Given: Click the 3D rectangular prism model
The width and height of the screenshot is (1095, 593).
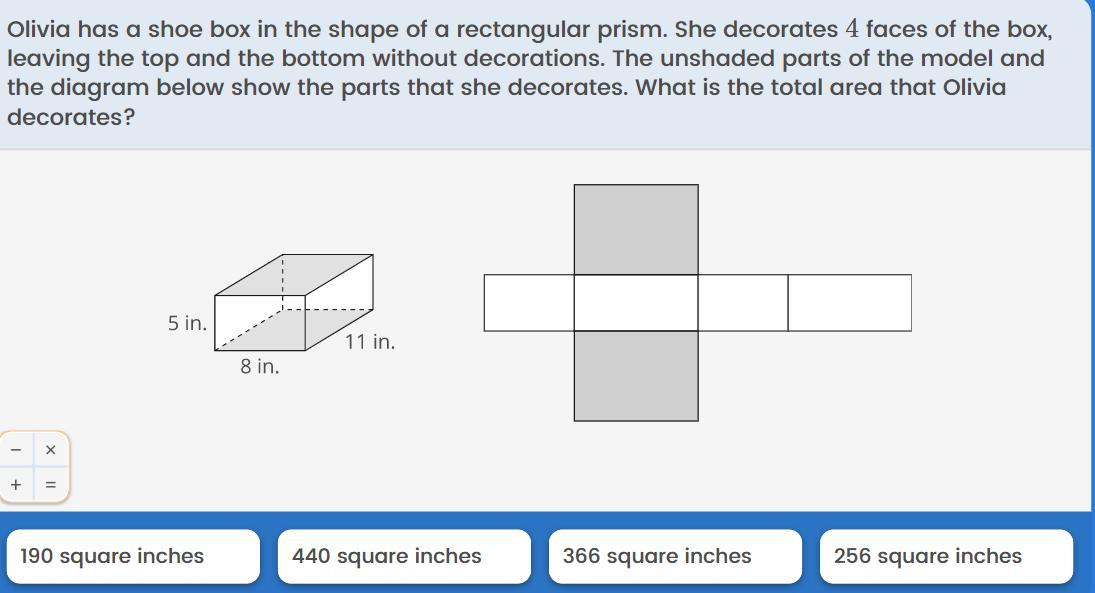Looking at the screenshot, I should pyautogui.click(x=294, y=302).
